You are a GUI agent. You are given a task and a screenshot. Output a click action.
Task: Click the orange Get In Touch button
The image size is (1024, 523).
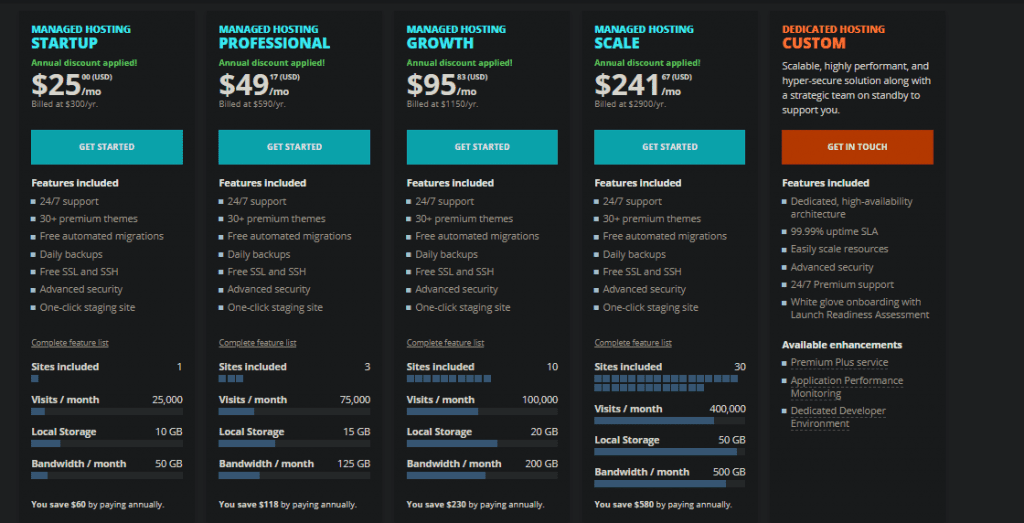pos(857,147)
